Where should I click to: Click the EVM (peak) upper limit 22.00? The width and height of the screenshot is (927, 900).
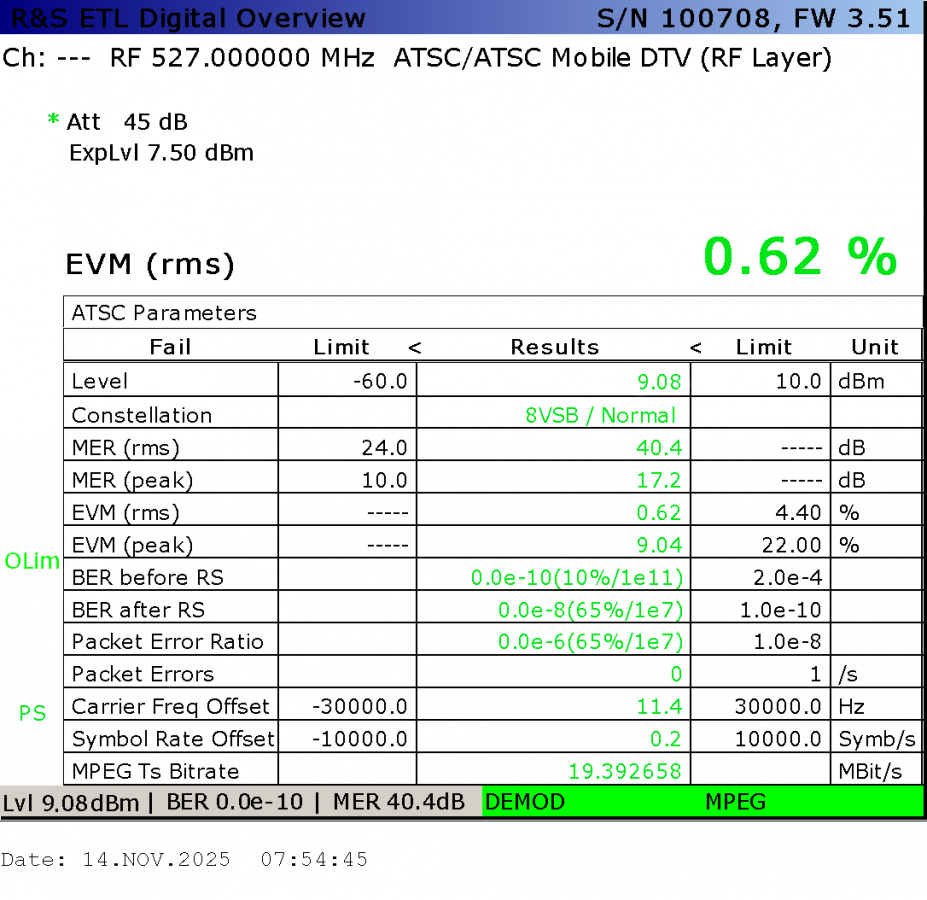(x=793, y=545)
